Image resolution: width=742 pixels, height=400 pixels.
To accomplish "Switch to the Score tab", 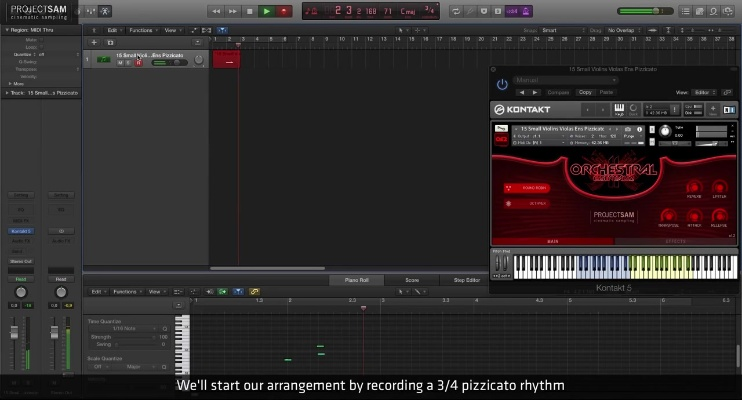I will [x=411, y=280].
